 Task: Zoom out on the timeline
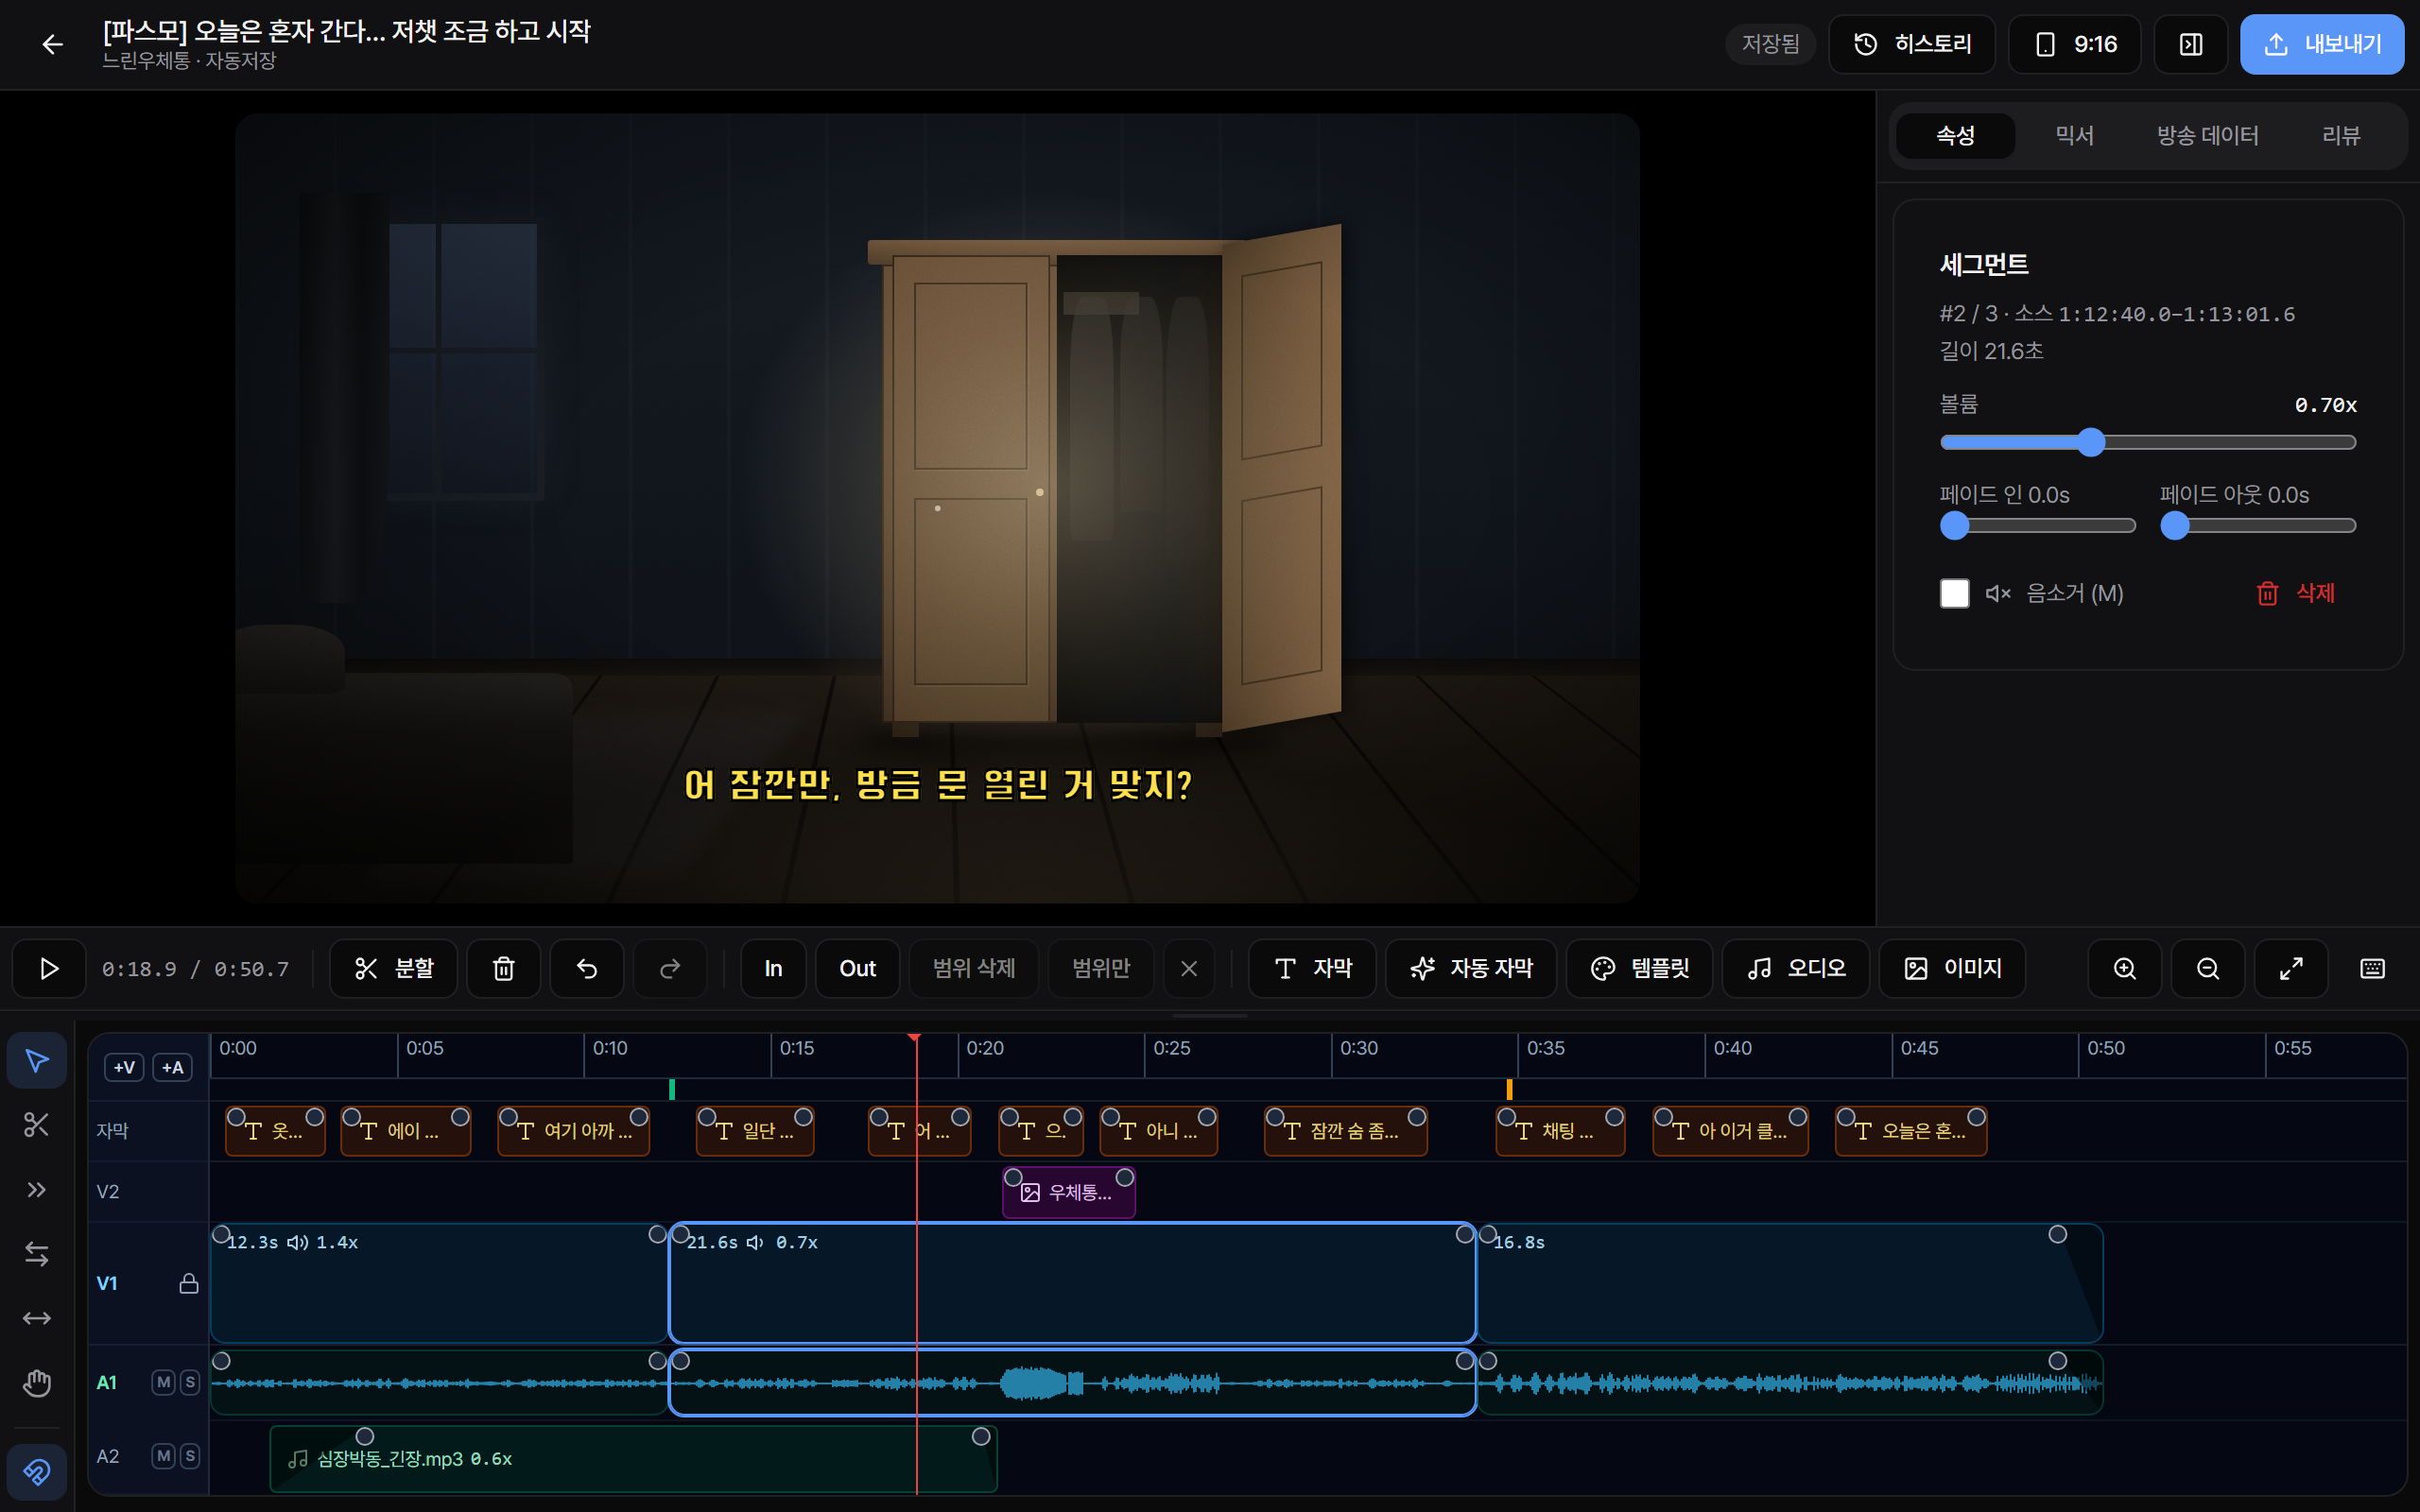2207,968
